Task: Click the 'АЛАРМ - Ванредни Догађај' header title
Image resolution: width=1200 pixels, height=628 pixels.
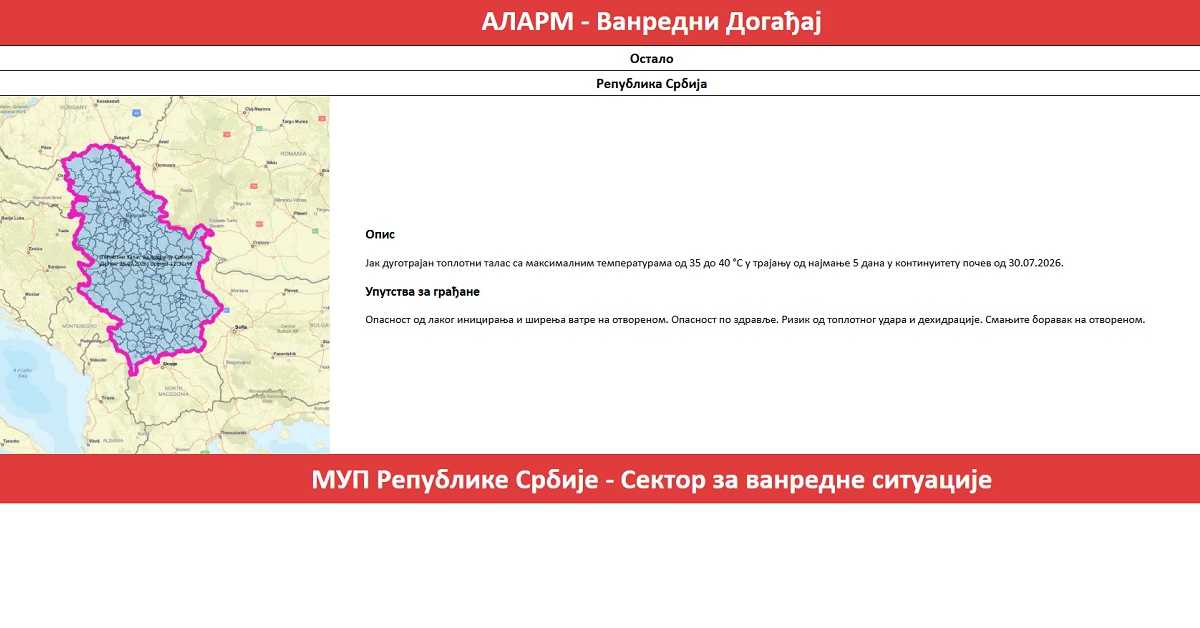Action: [651, 22]
